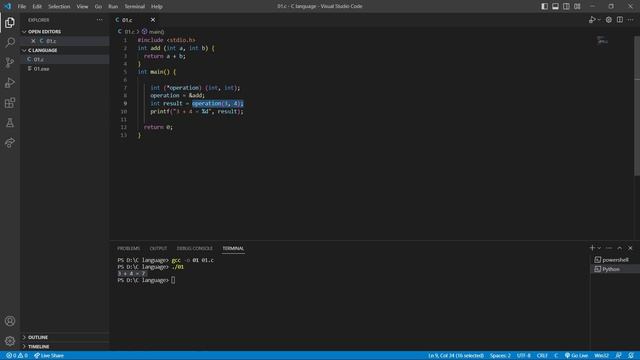
Task: Open Explorer Views and More Actions ellipsis
Action: [100, 20]
